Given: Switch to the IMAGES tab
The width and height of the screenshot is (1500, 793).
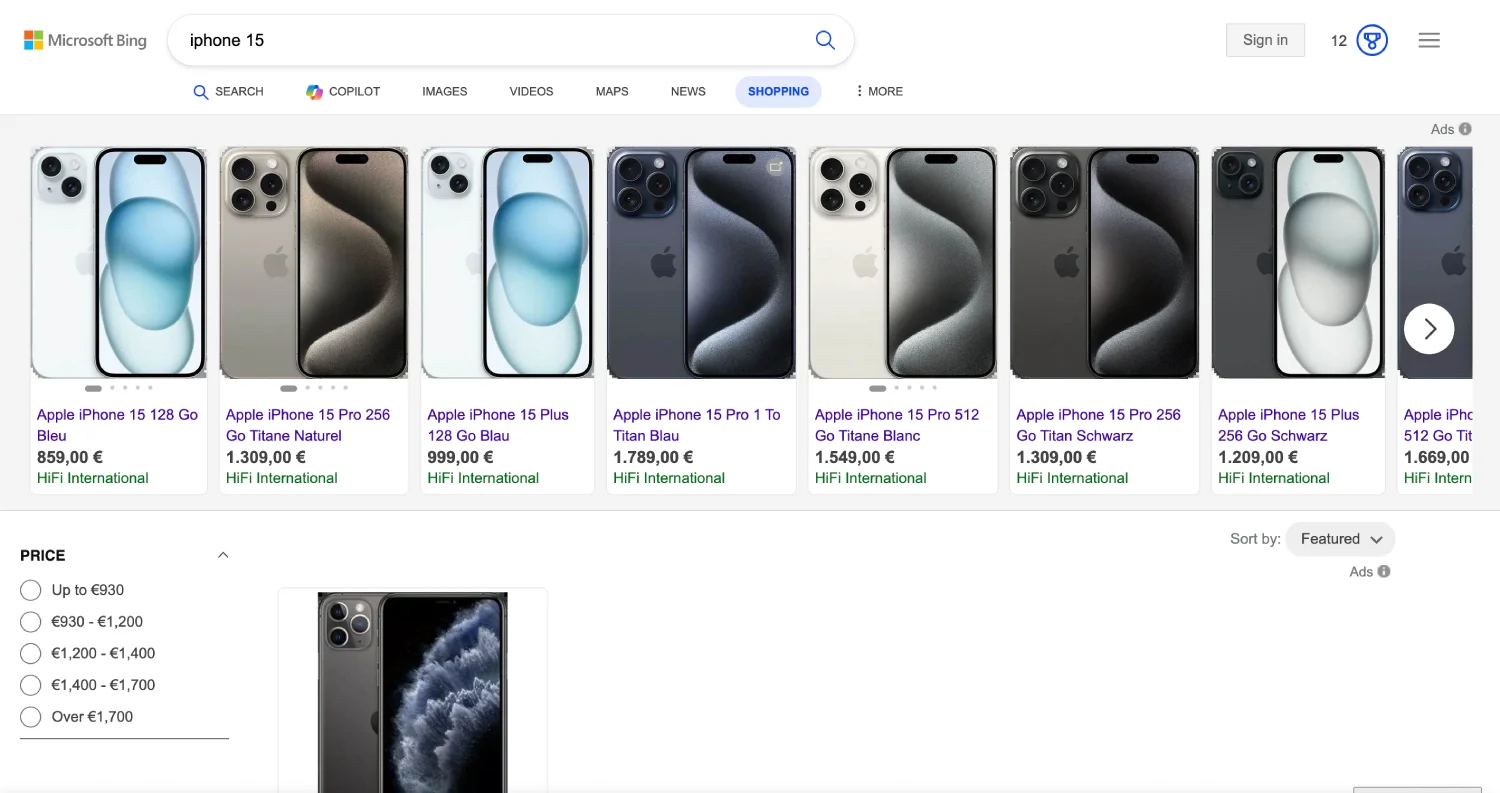Looking at the screenshot, I should tap(445, 91).
